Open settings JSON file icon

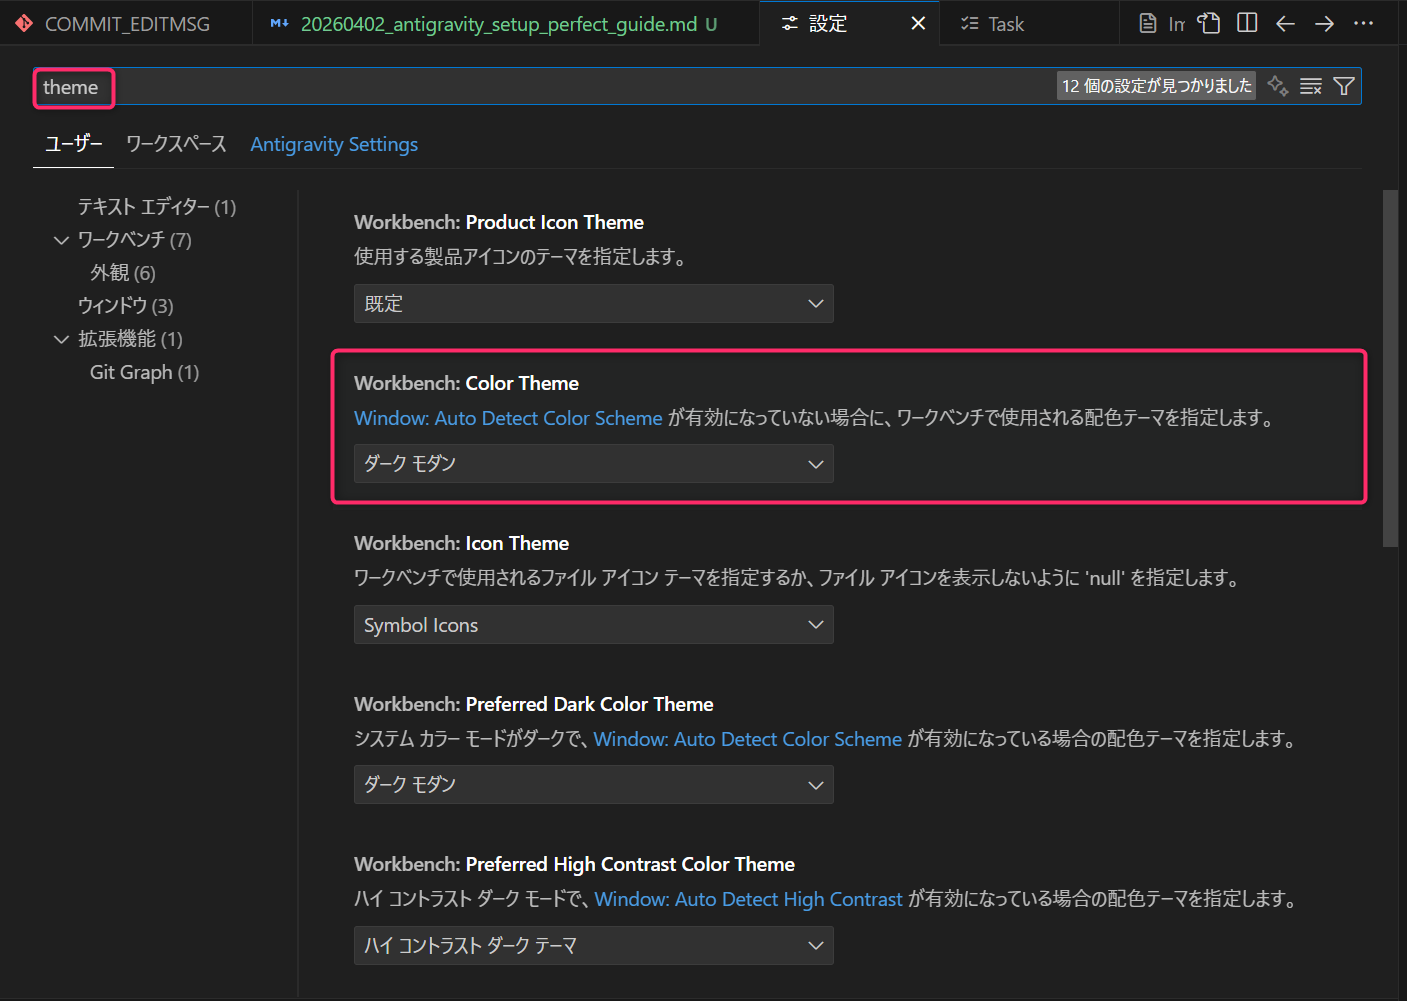[1209, 23]
